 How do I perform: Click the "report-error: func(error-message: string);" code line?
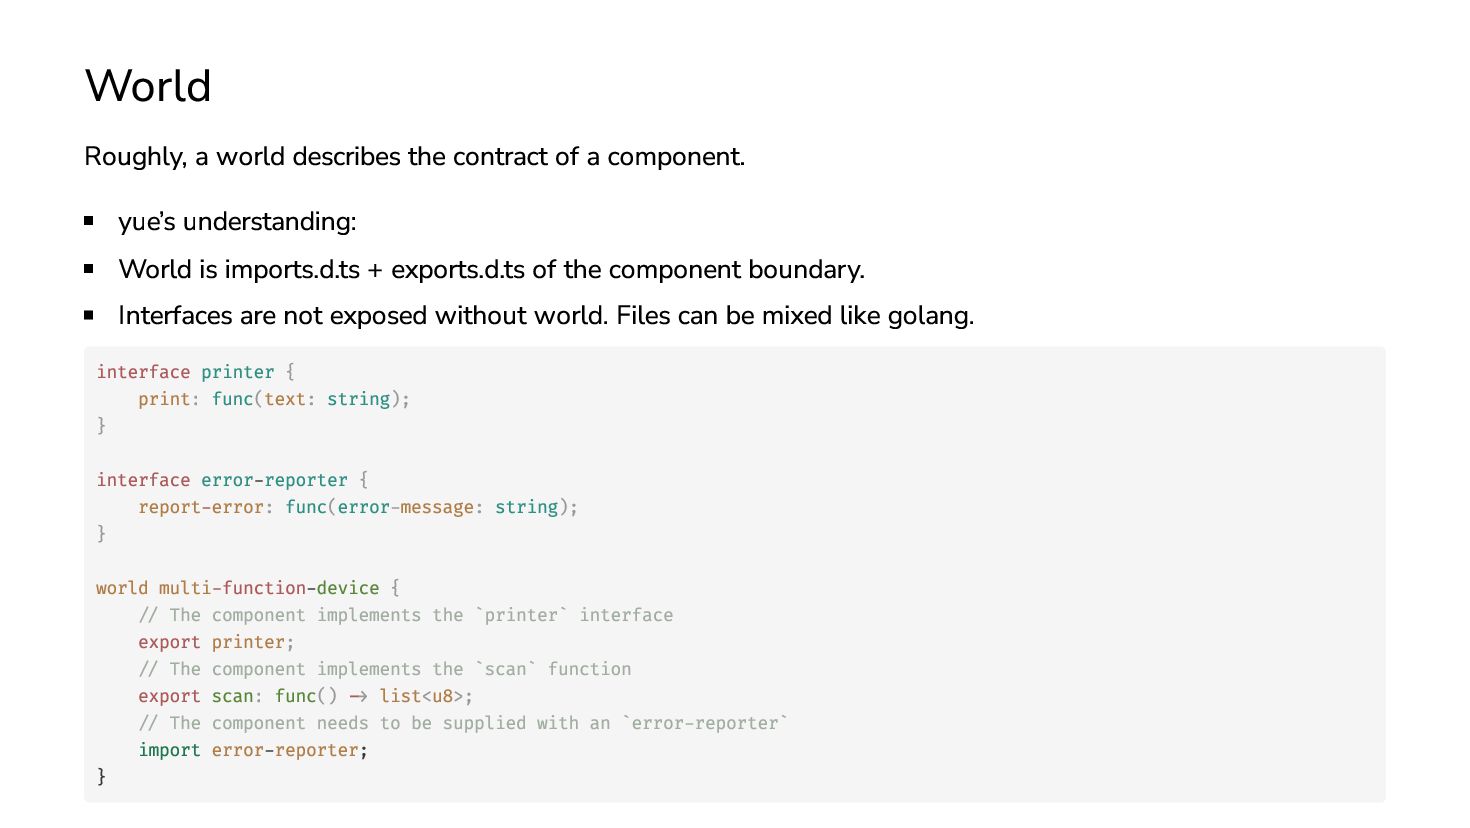[x=358, y=507]
